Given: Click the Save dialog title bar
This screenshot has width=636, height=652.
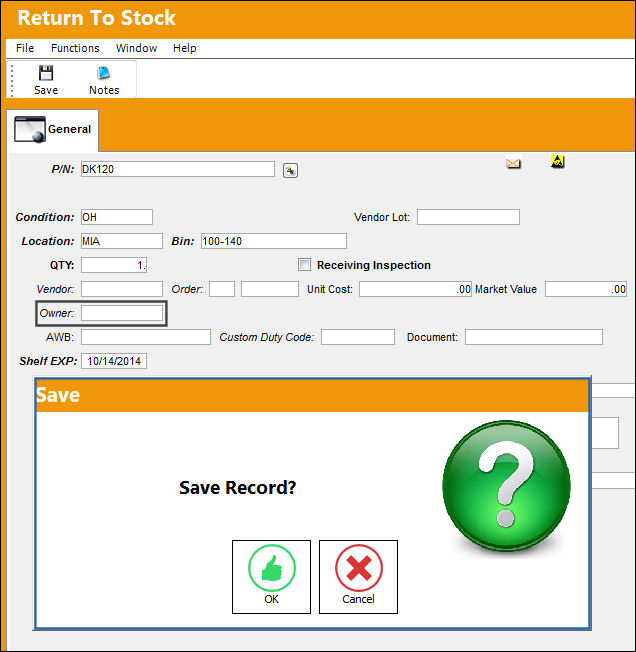Looking at the screenshot, I should [x=312, y=395].
